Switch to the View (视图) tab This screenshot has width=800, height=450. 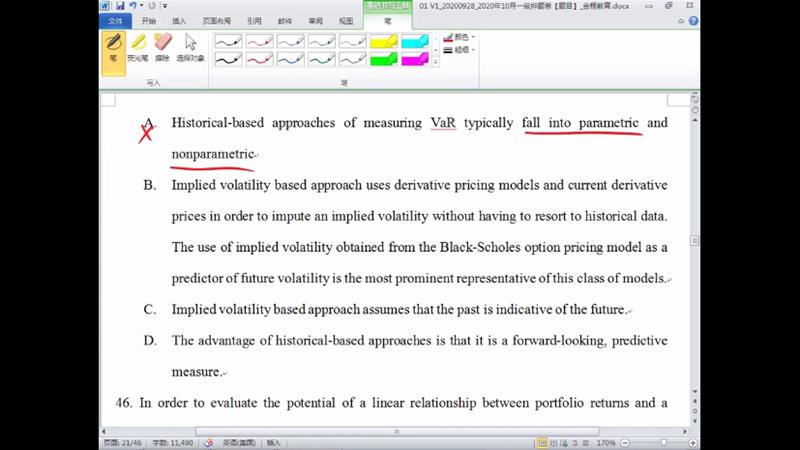point(346,21)
